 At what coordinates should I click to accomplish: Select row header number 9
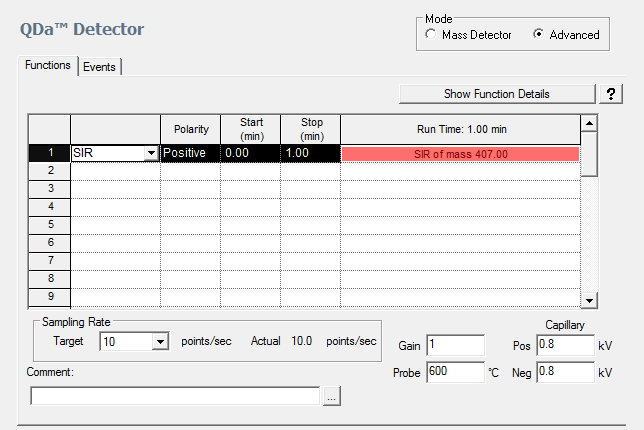click(50, 298)
